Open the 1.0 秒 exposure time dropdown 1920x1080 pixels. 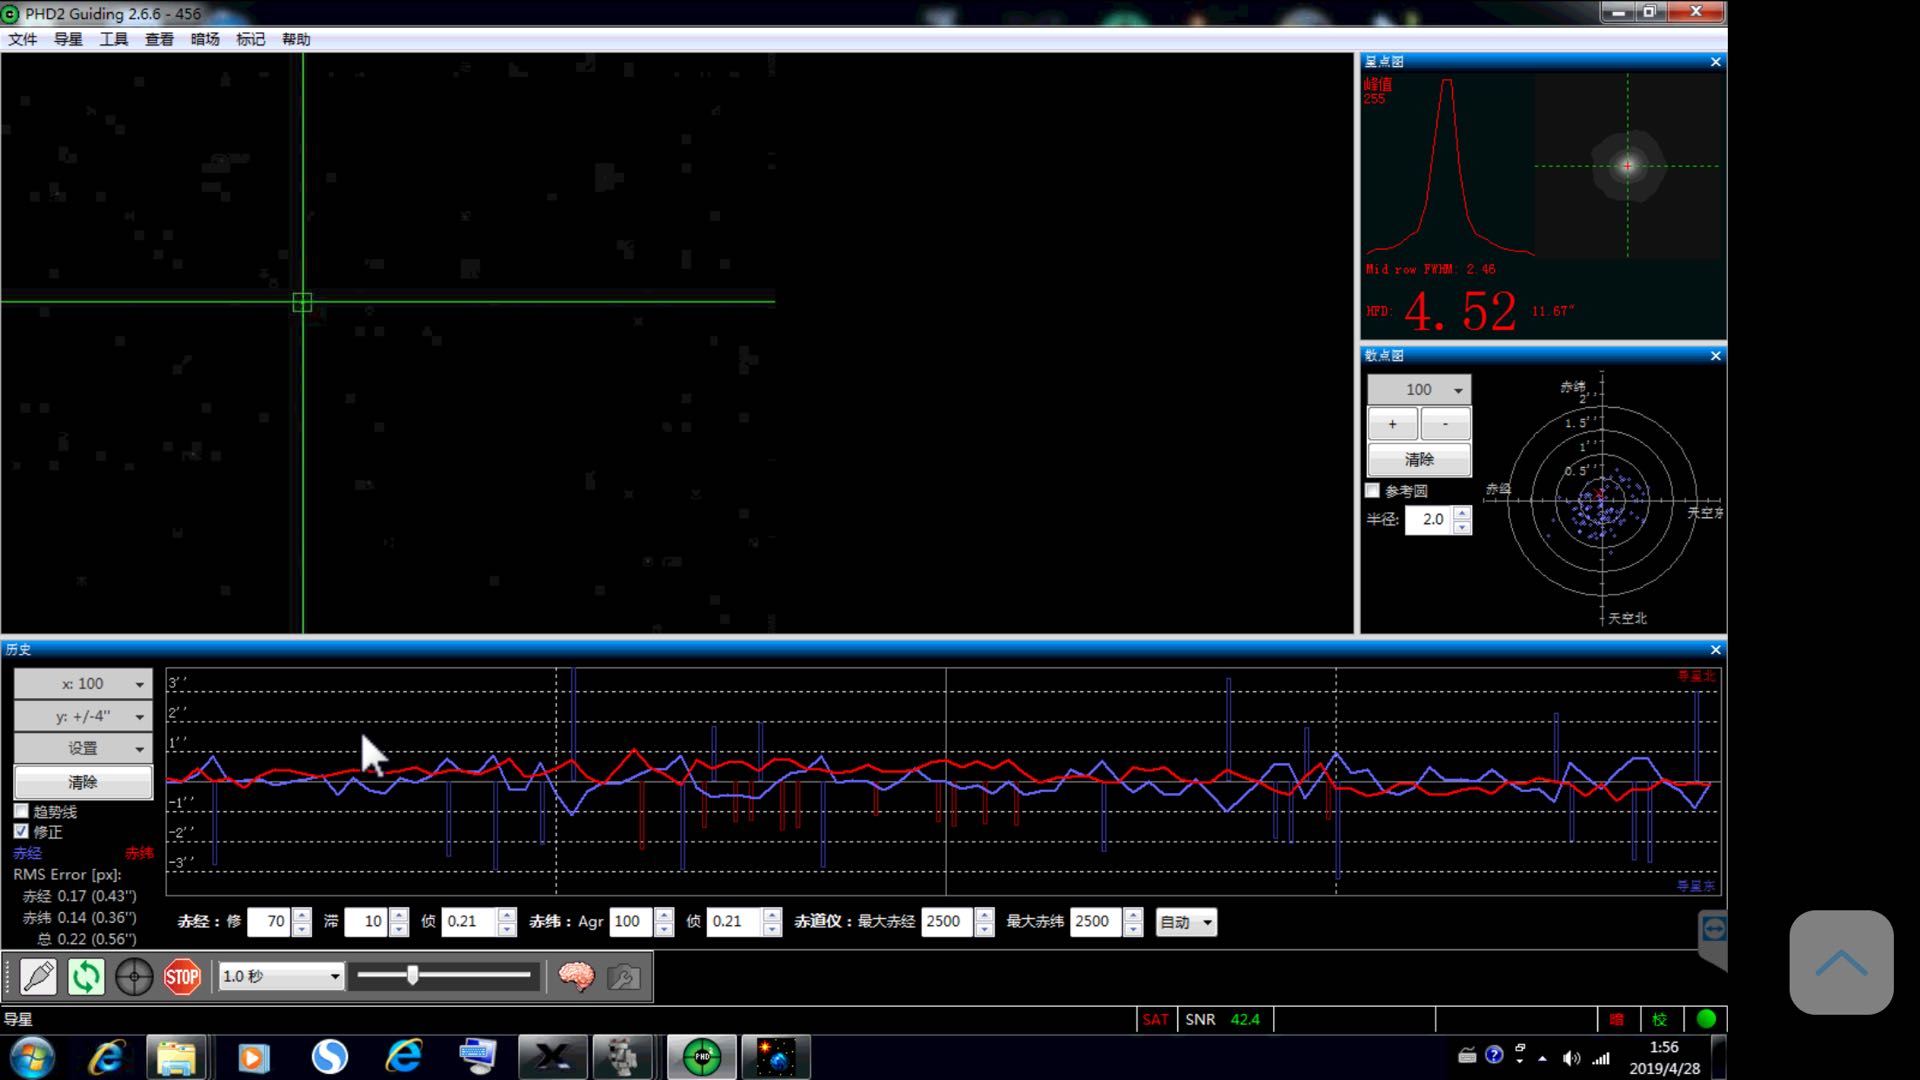pos(281,976)
